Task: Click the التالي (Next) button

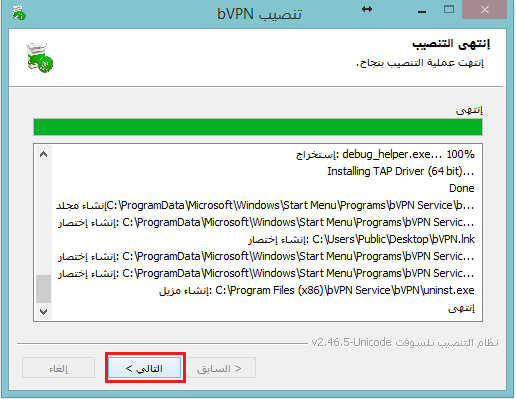Action: click(x=145, y=368)
